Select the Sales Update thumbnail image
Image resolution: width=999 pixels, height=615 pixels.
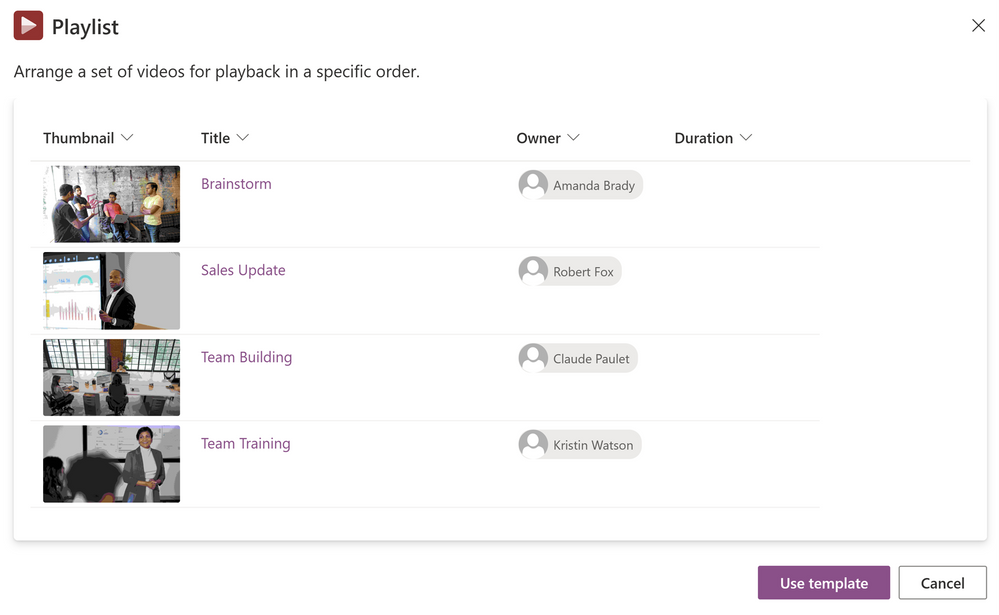[x=111, y=291]
